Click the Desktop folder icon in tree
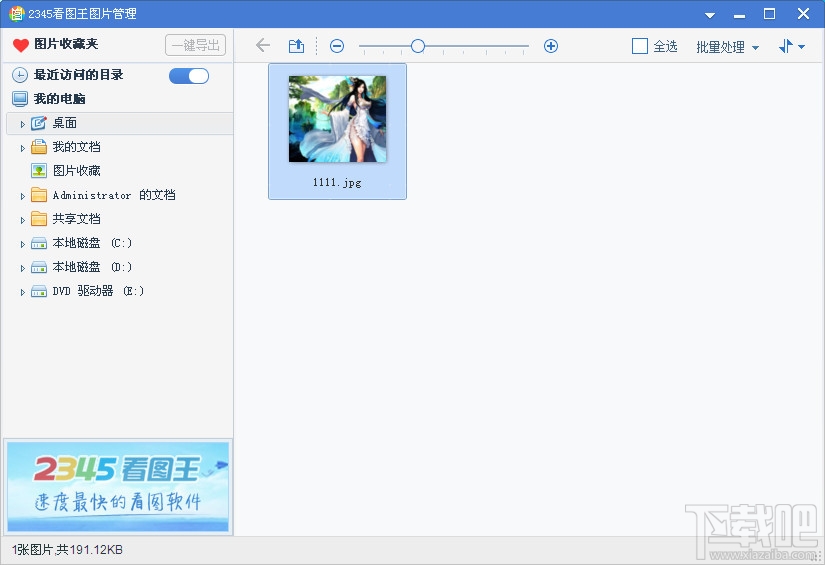Screen dimensions: 825x565 (38, 123)
